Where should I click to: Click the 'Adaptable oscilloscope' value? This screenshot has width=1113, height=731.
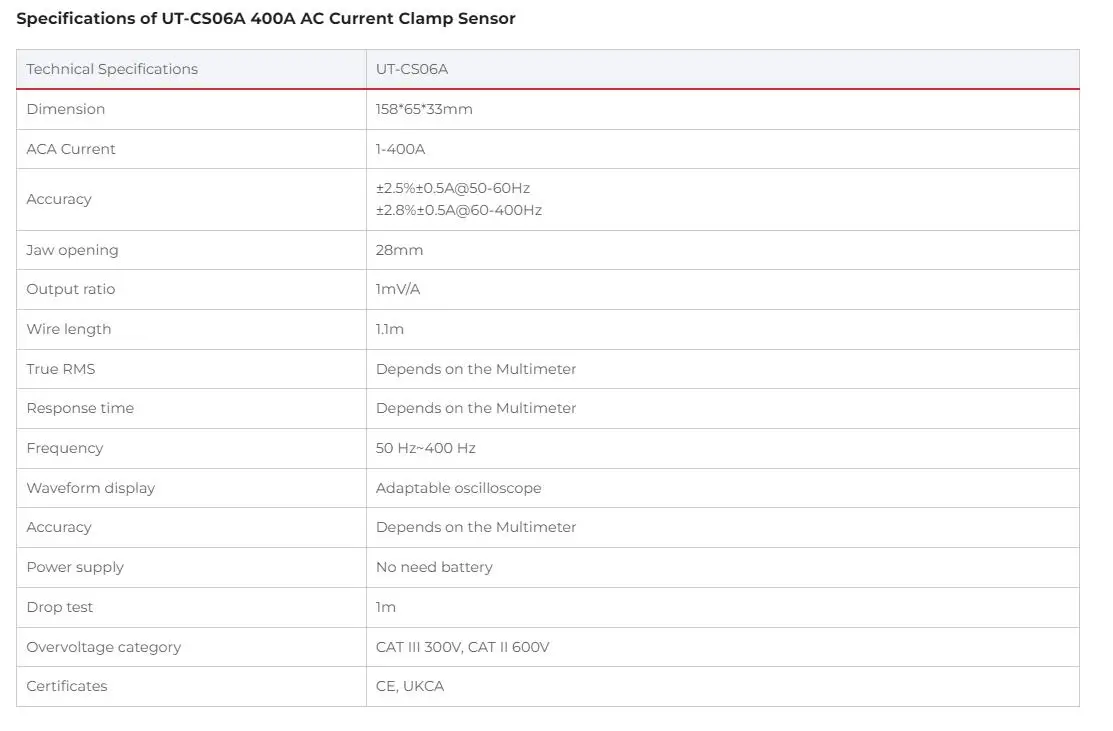(459, 488)
